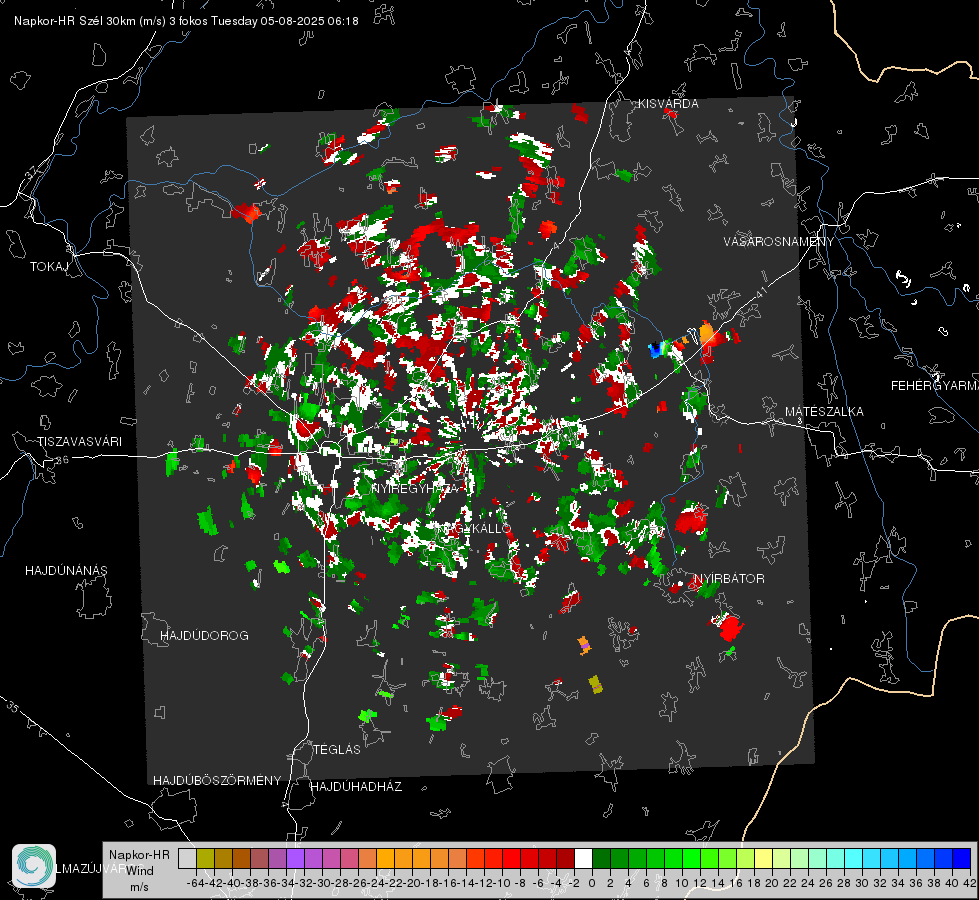Click the dark green swatch between 0 and 2
This screenshot has height=900, width=979.
point(601,859)
